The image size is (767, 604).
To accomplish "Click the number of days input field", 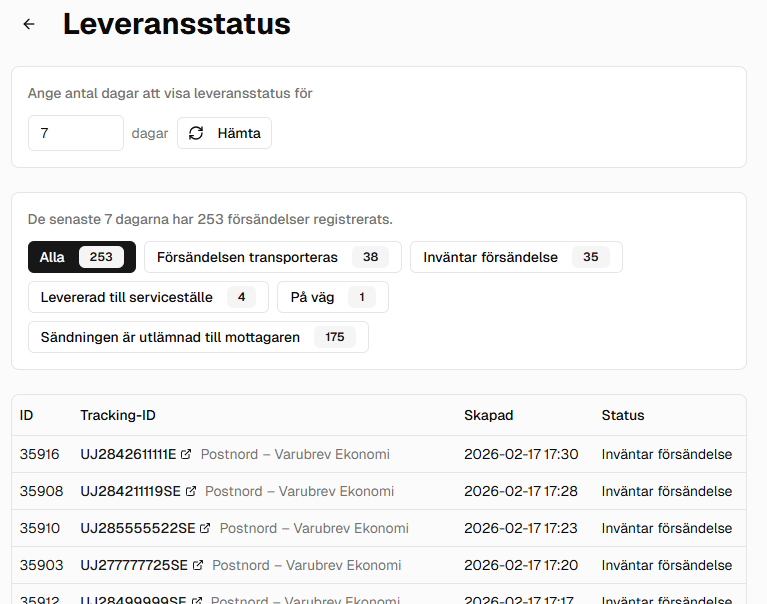I will pos(75,133).
